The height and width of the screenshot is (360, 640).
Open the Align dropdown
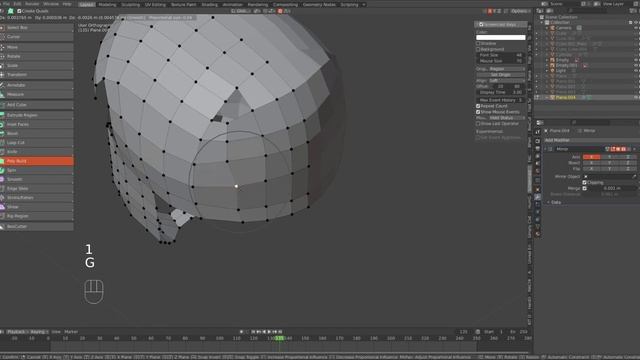pos(507,81)
